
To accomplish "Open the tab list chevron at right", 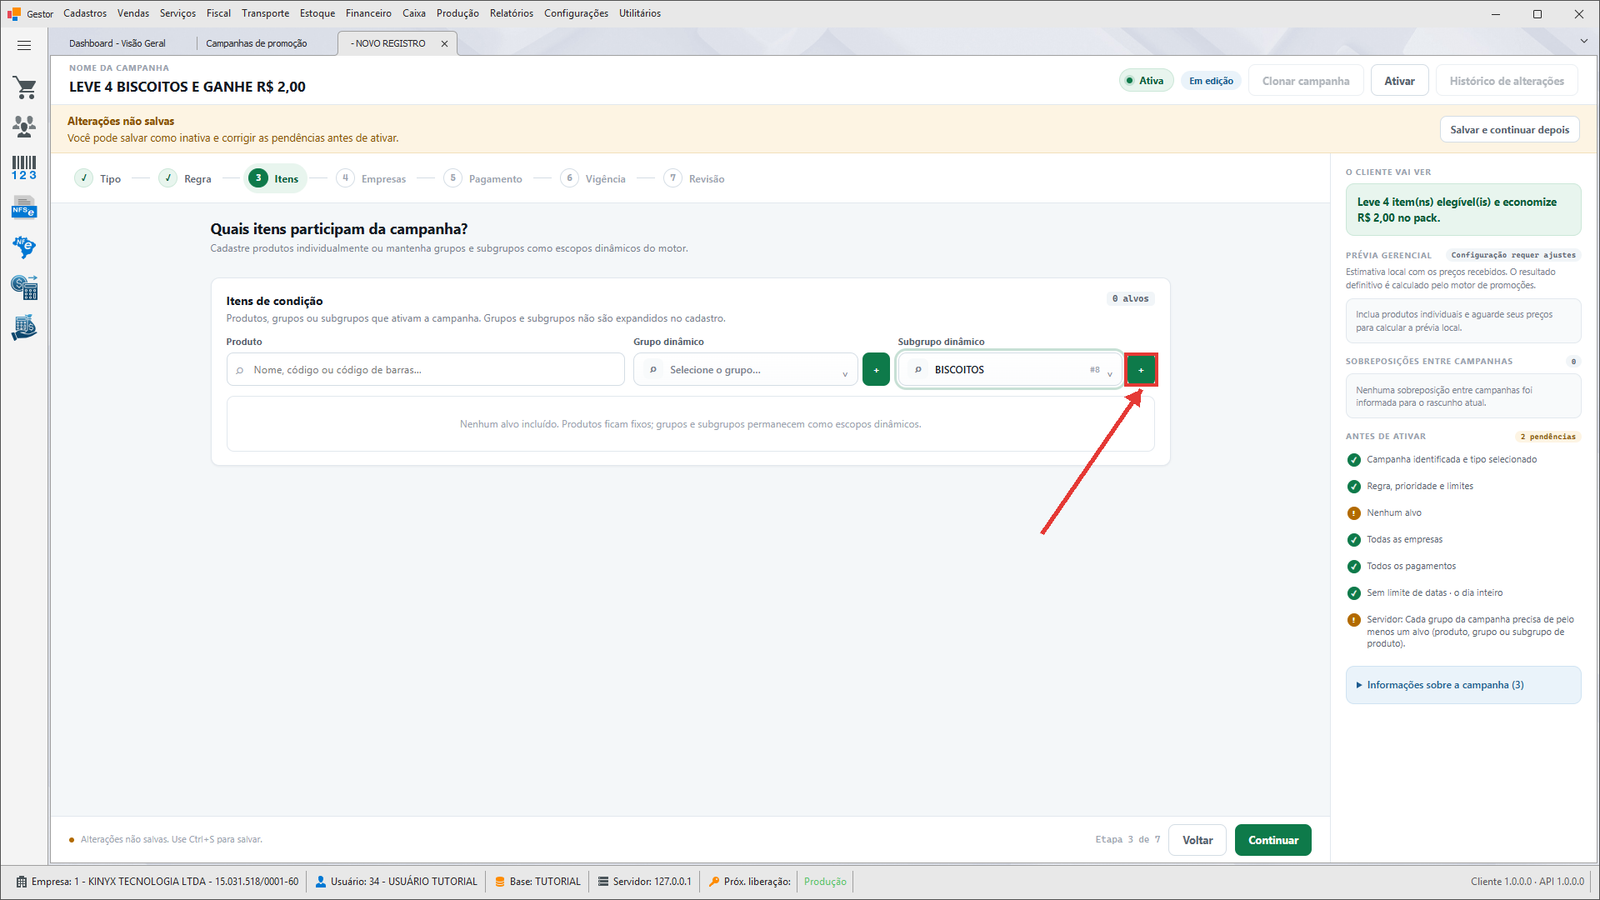I will (x=1584, y=41).
